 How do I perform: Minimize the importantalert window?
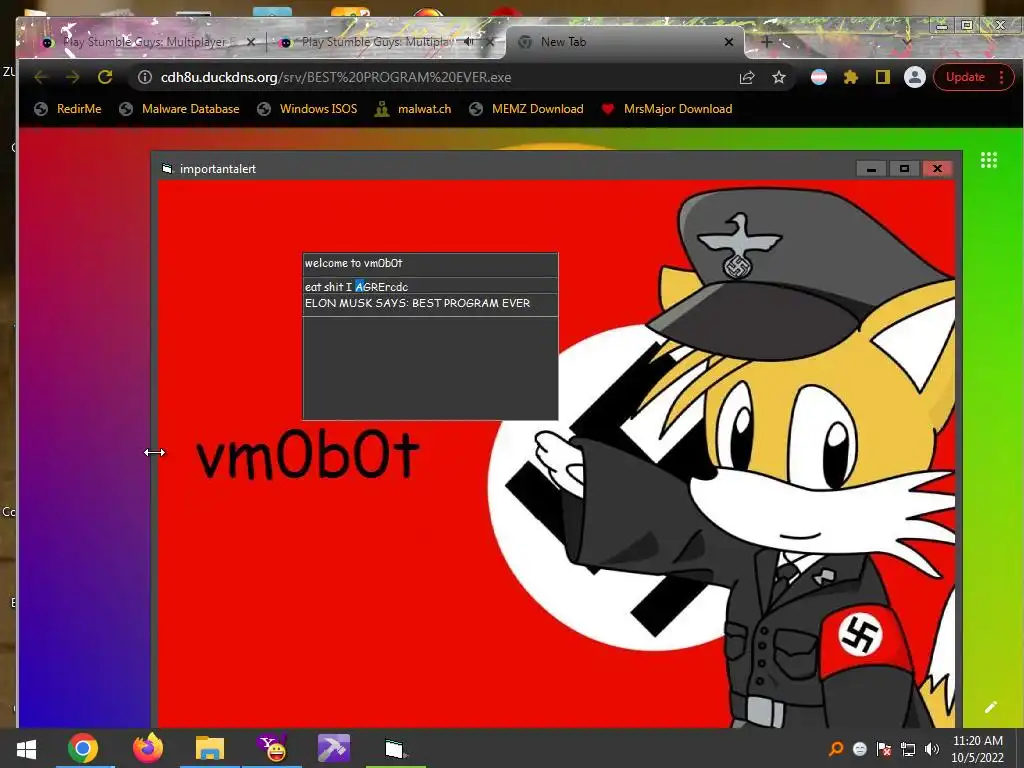[871, 168]
